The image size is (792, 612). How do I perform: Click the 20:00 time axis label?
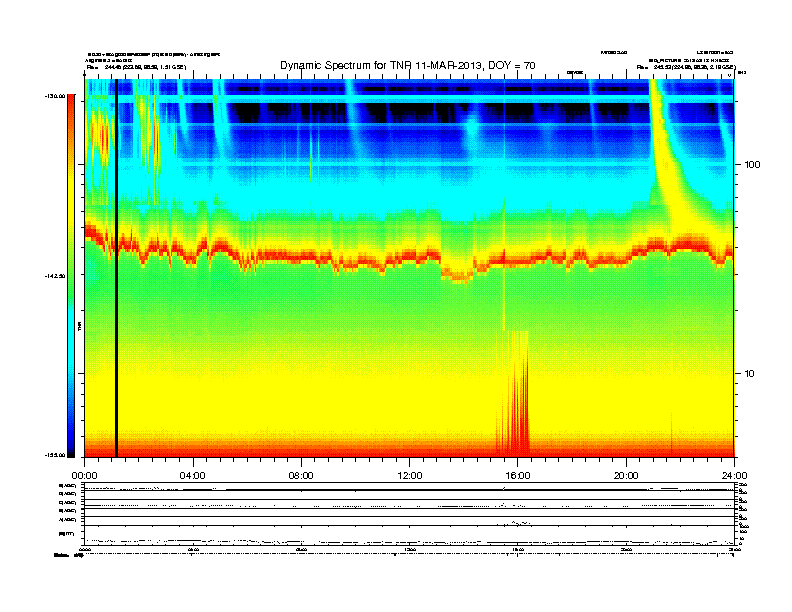point(626,476)
